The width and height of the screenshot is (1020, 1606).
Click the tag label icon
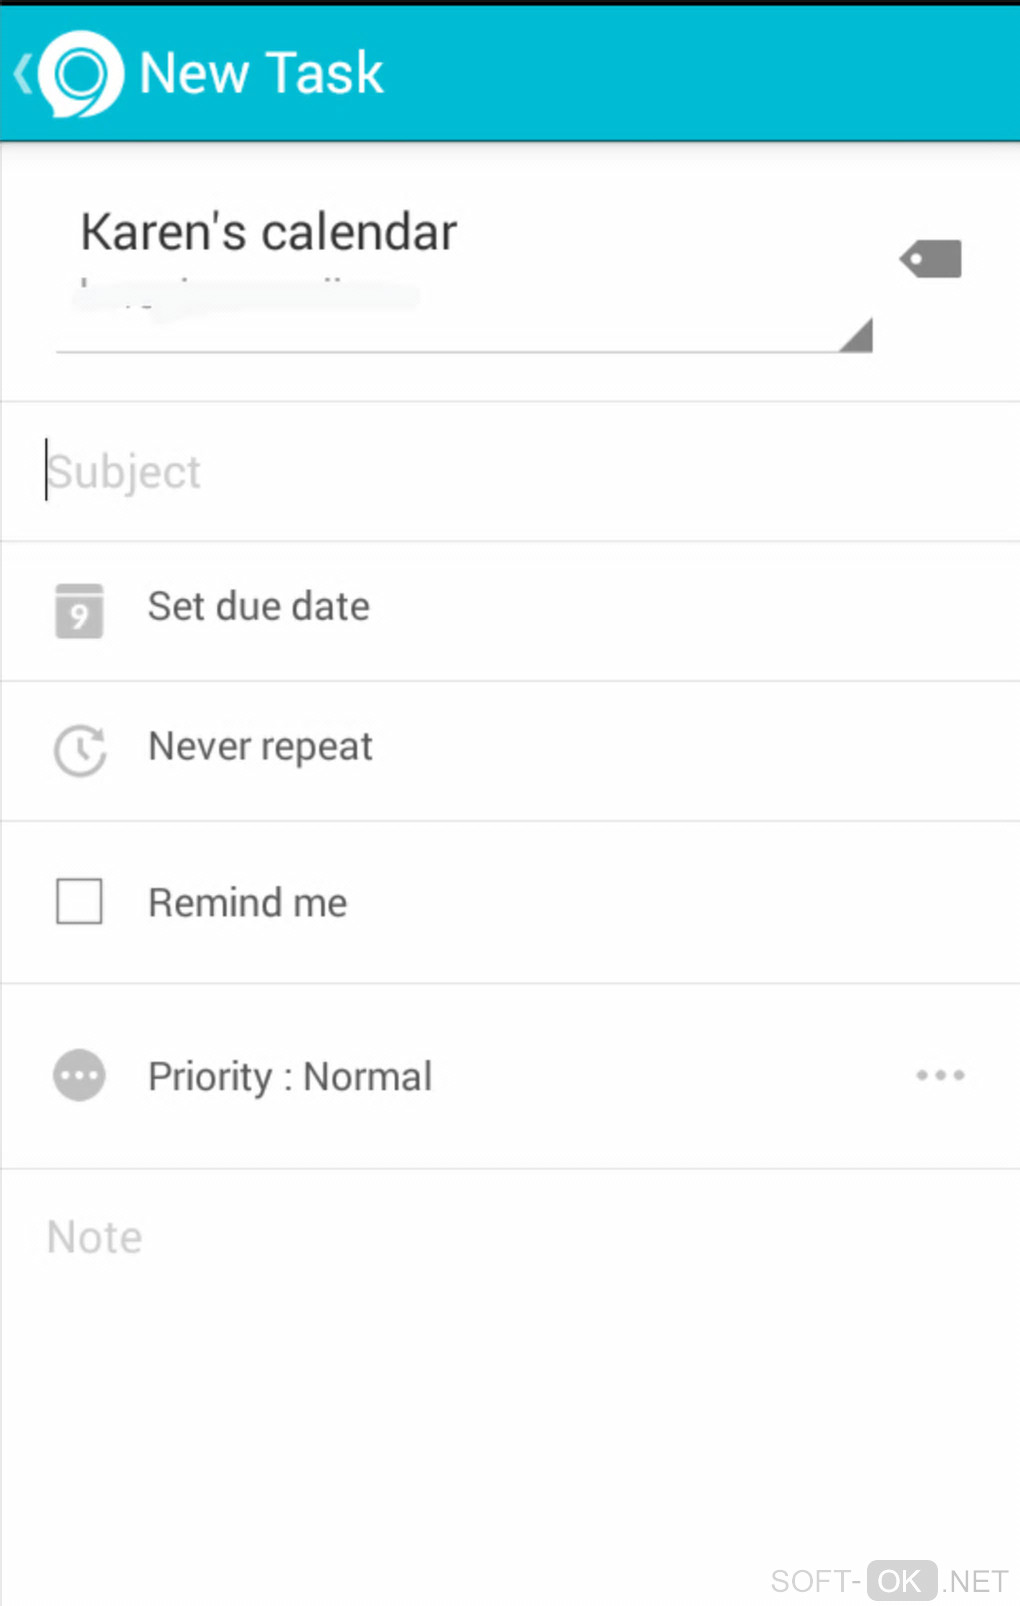click(x=931, y=259)
